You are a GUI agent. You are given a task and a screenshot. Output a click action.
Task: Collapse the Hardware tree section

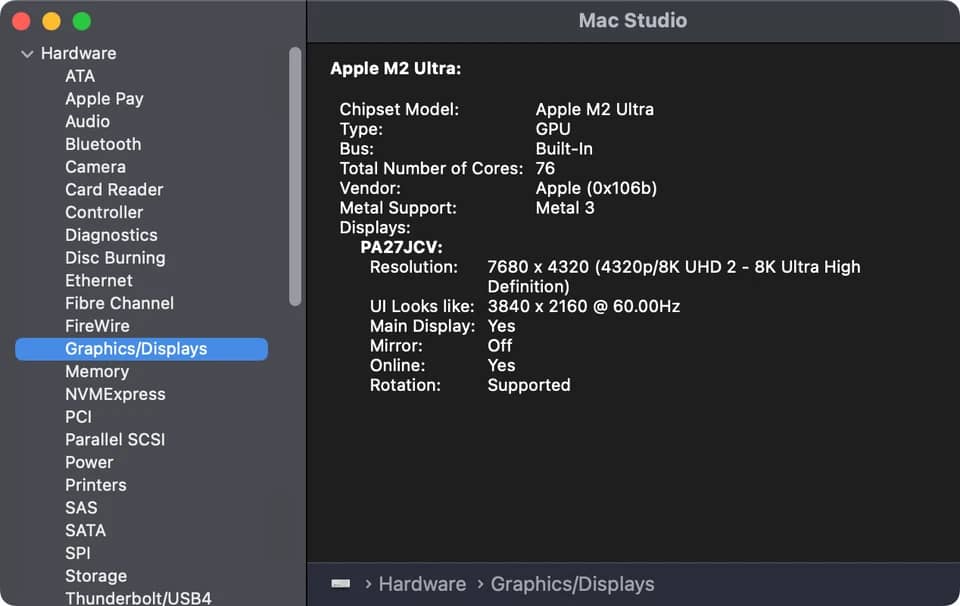27,54
